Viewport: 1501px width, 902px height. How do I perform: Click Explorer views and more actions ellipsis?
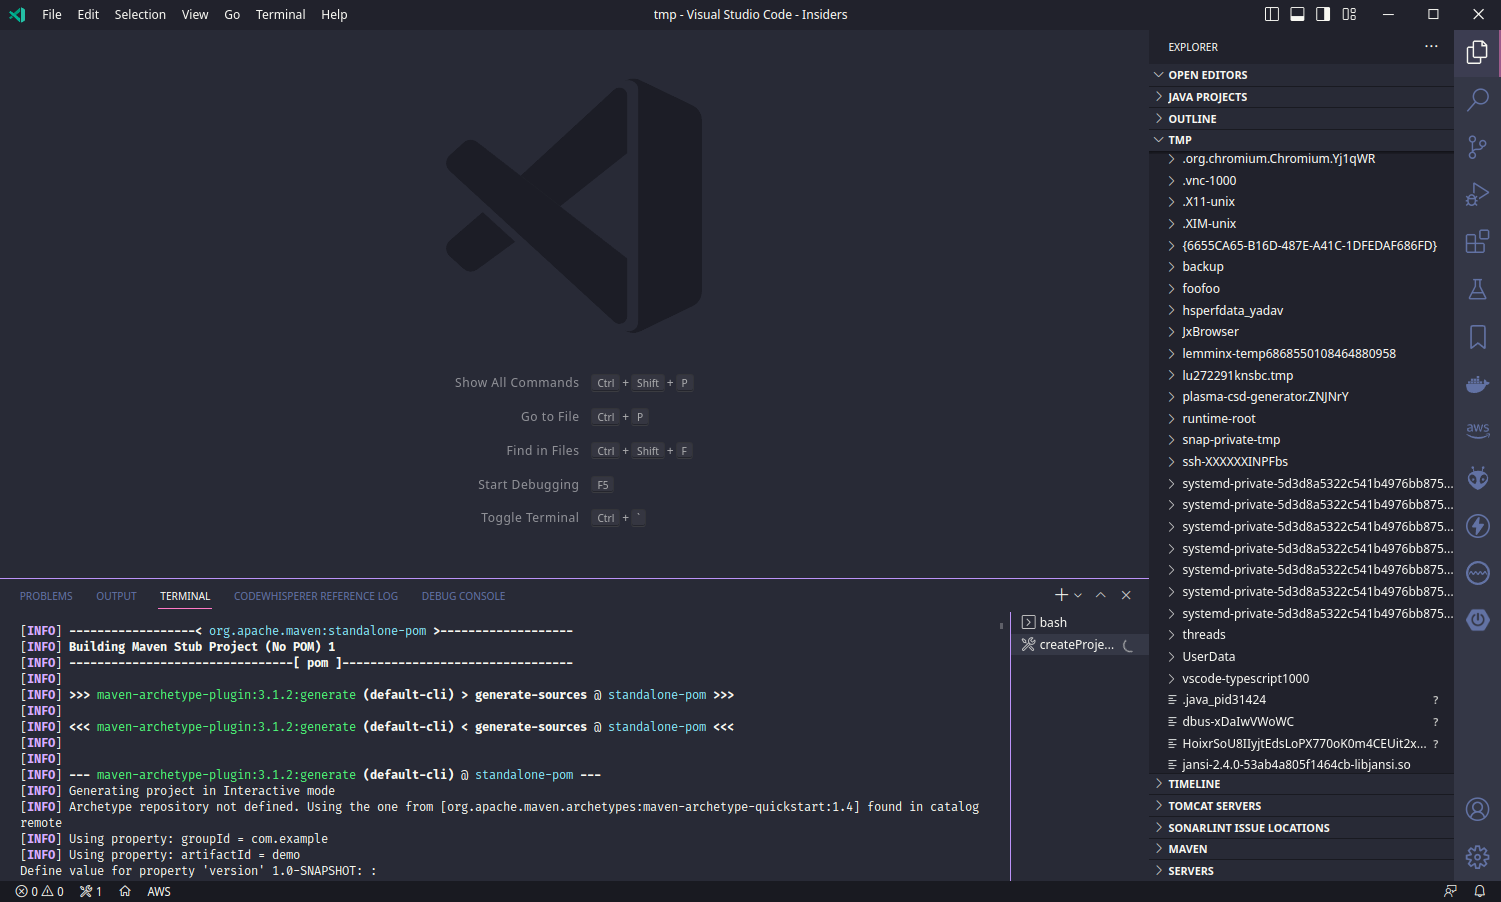click(x=1431, y=46)
